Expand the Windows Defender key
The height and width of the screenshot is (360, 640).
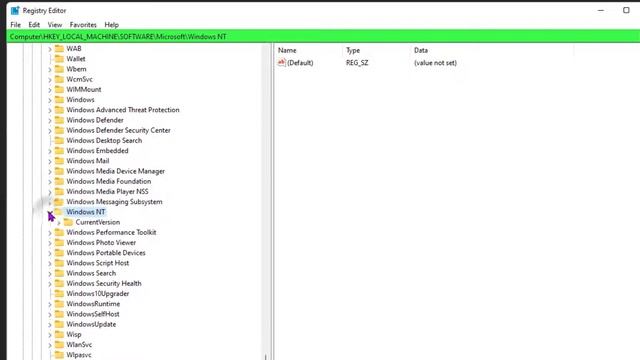coord(50,120)
